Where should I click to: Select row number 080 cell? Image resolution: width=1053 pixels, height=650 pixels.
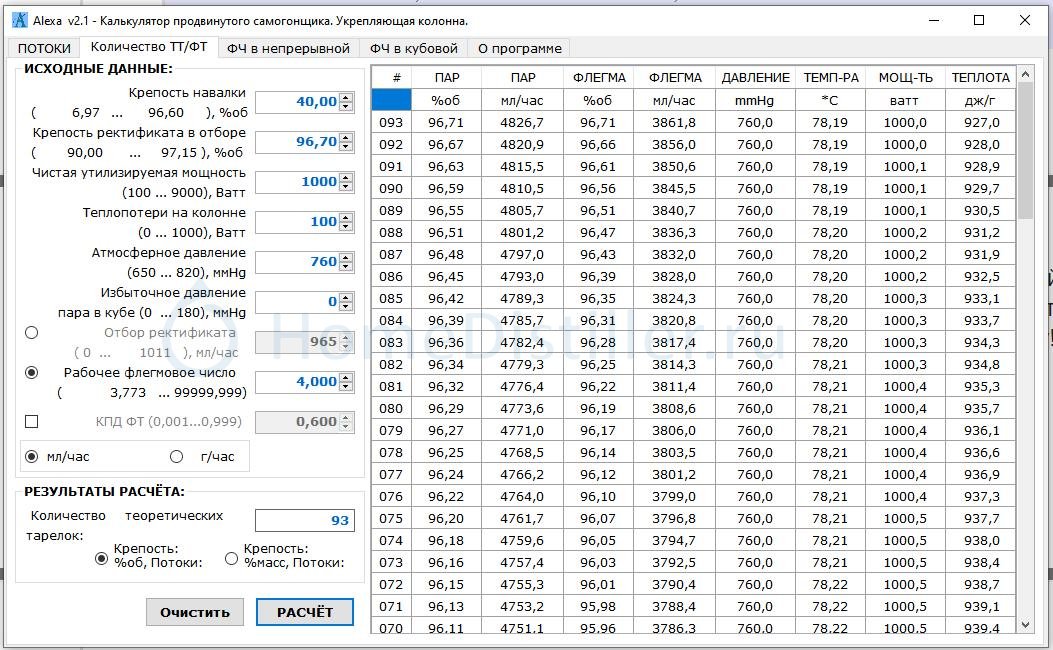click(391, 408)
